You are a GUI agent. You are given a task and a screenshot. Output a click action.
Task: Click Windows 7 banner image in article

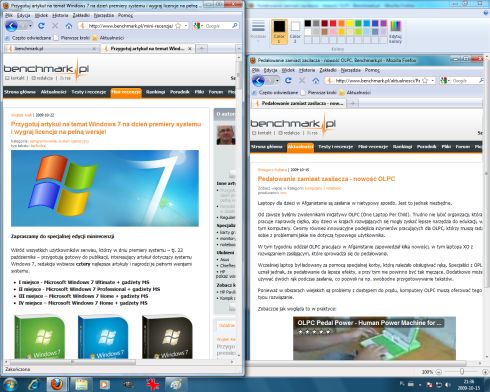coord(105,188)
